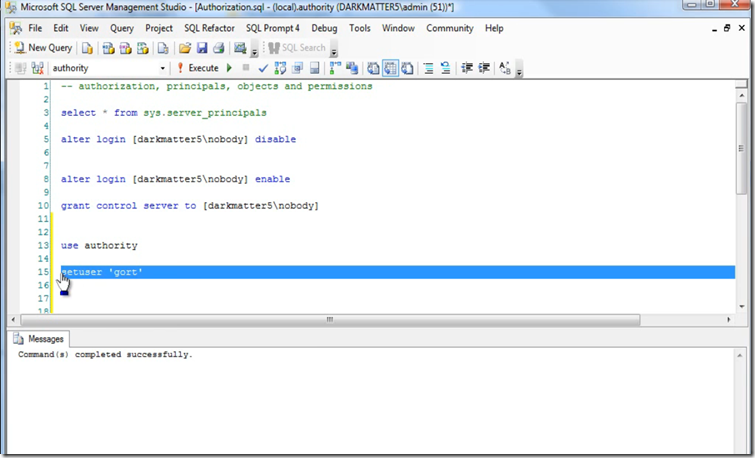Open the File menu

click(35, 28)
